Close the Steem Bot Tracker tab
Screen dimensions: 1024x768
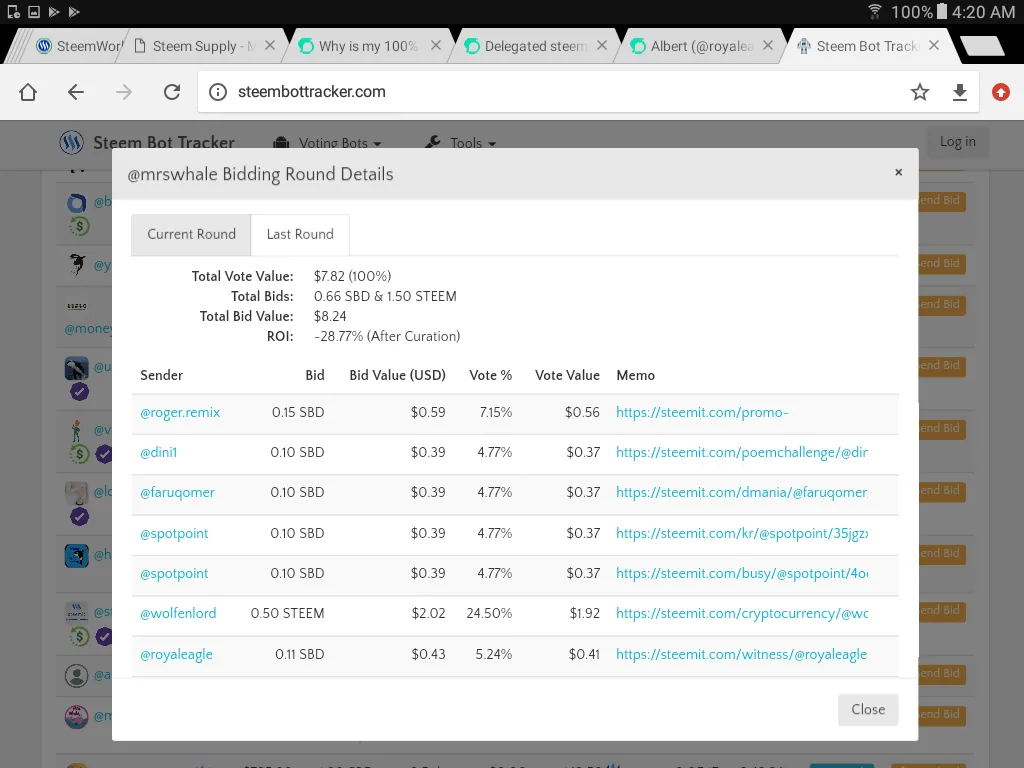tap(934, 46)
